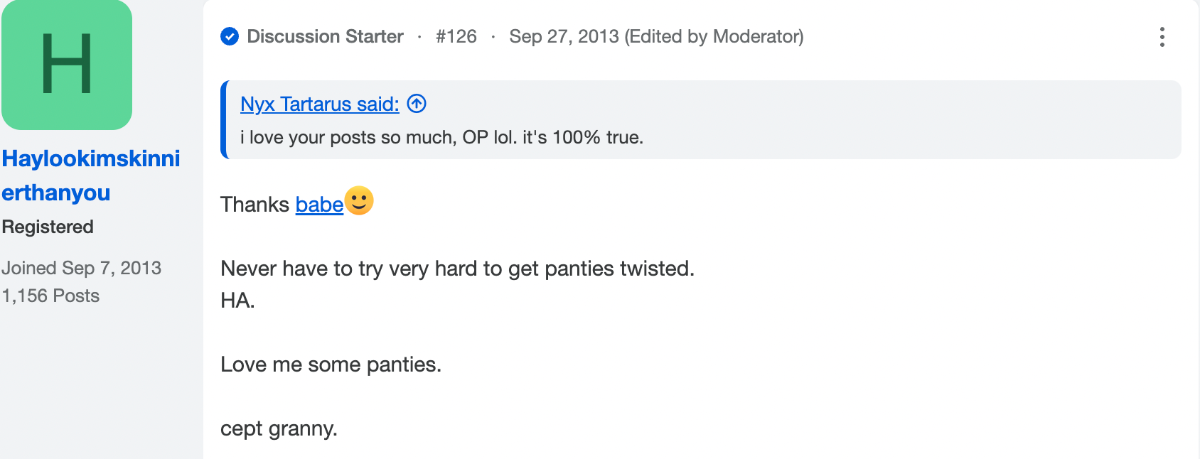Click the line about getting panties twisted
Viewport: 1200px width, 459px height.
coord(457,269)
